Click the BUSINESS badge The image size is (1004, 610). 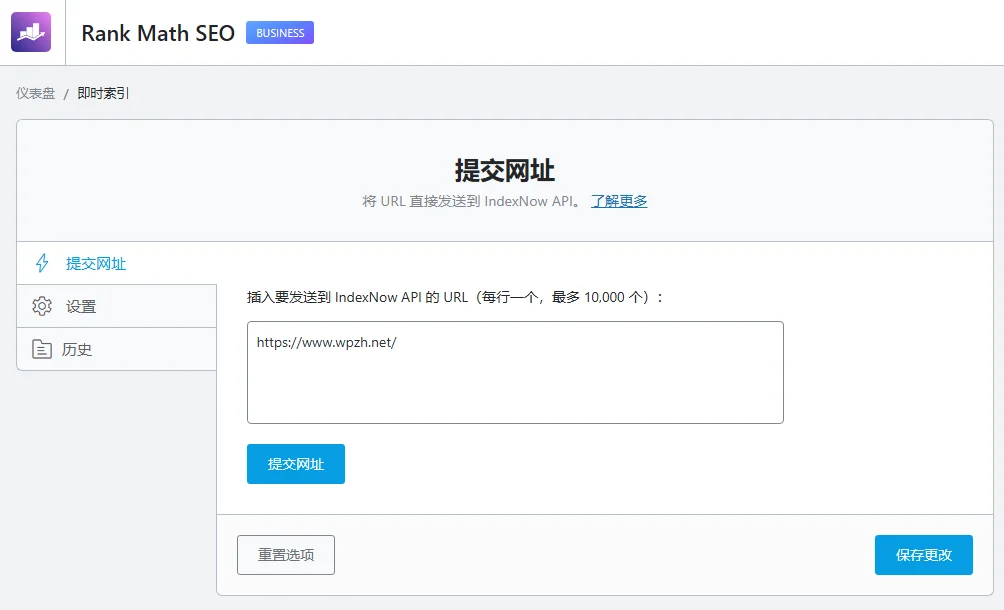pos(279,32)
